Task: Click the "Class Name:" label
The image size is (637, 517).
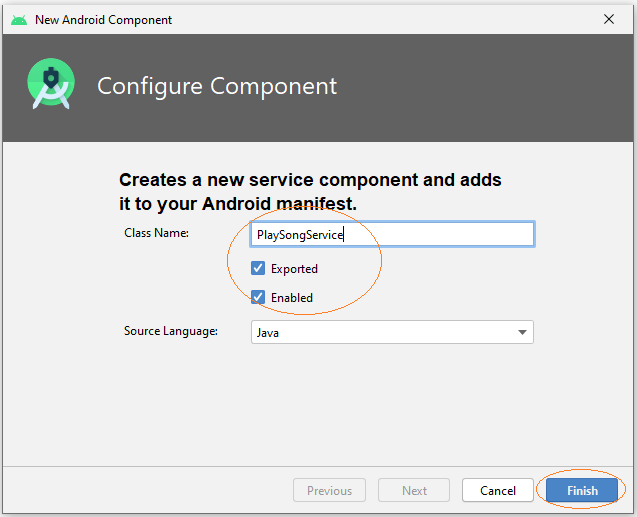Action: tap(156, 233)
